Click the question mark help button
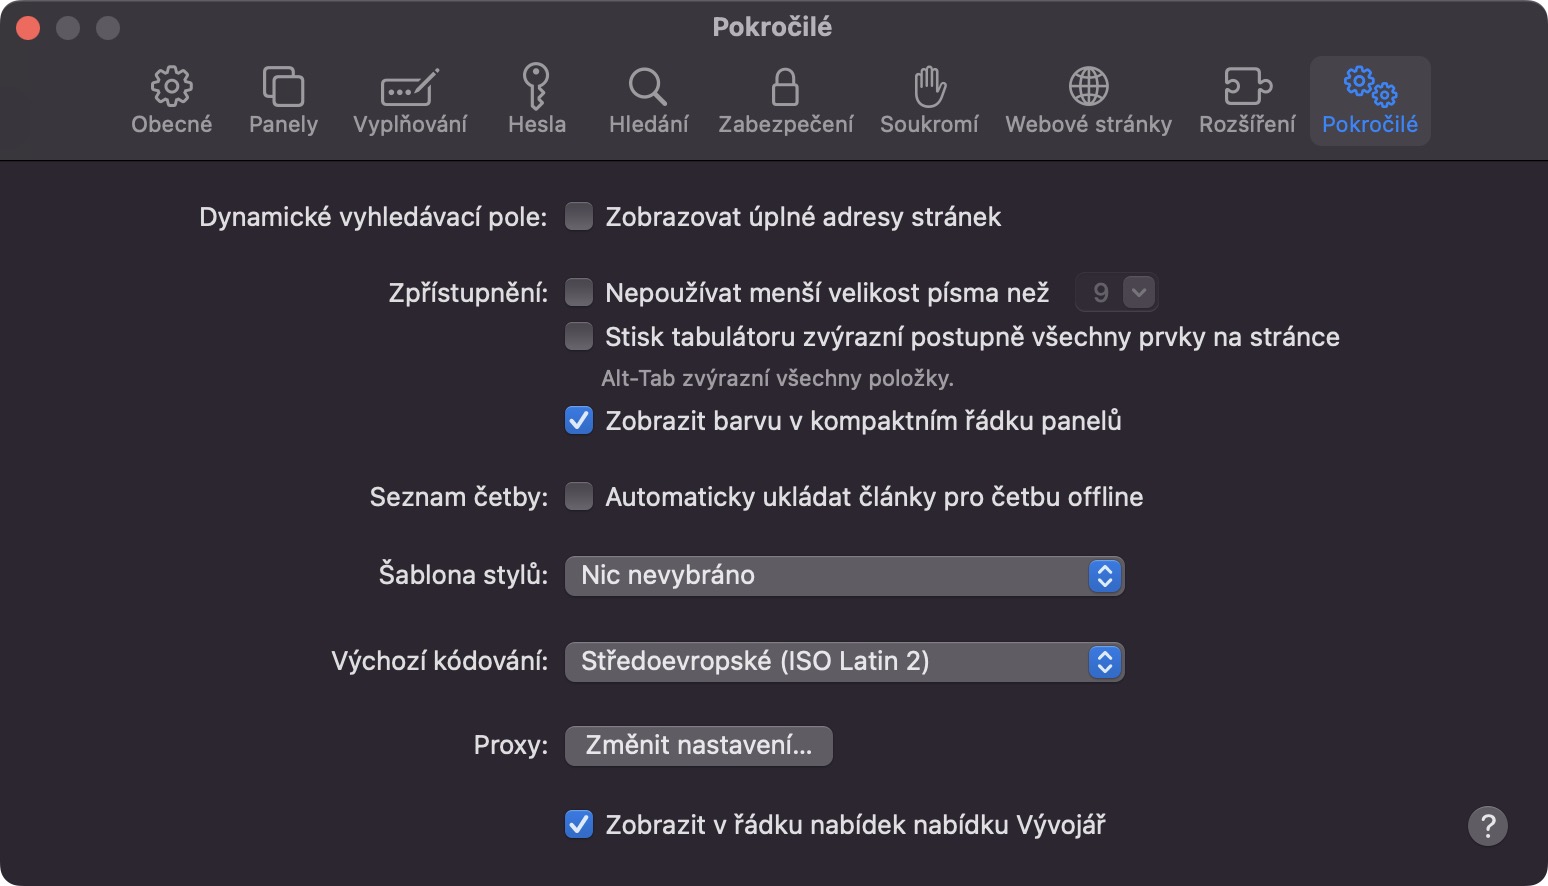This screenshot has width=1548, height=886. [x=1487, y=826]
